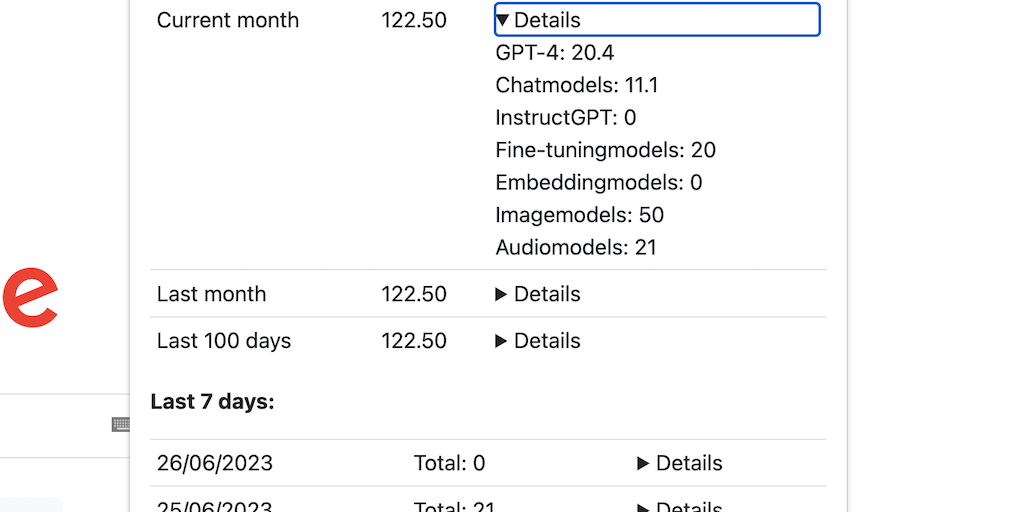Click the InstructGPT: 0 entry

click(x=566, y=118)
